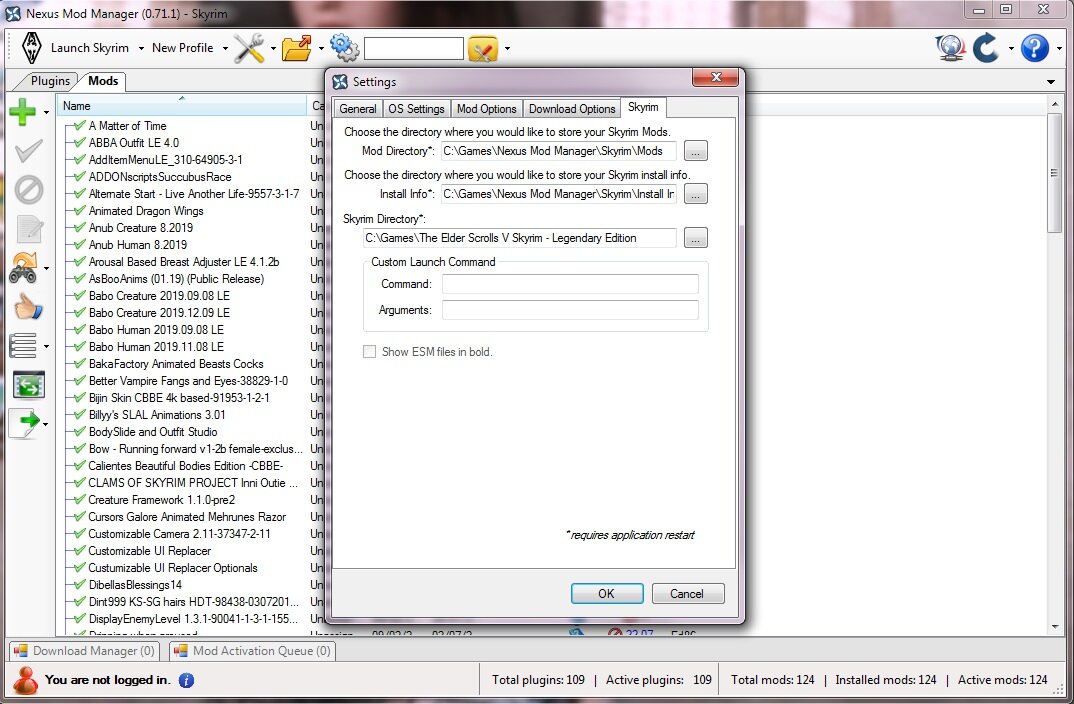Toggle the checkmark for BodySlide and Outfit Studio
1074x704 pixels.
[80, 432]
